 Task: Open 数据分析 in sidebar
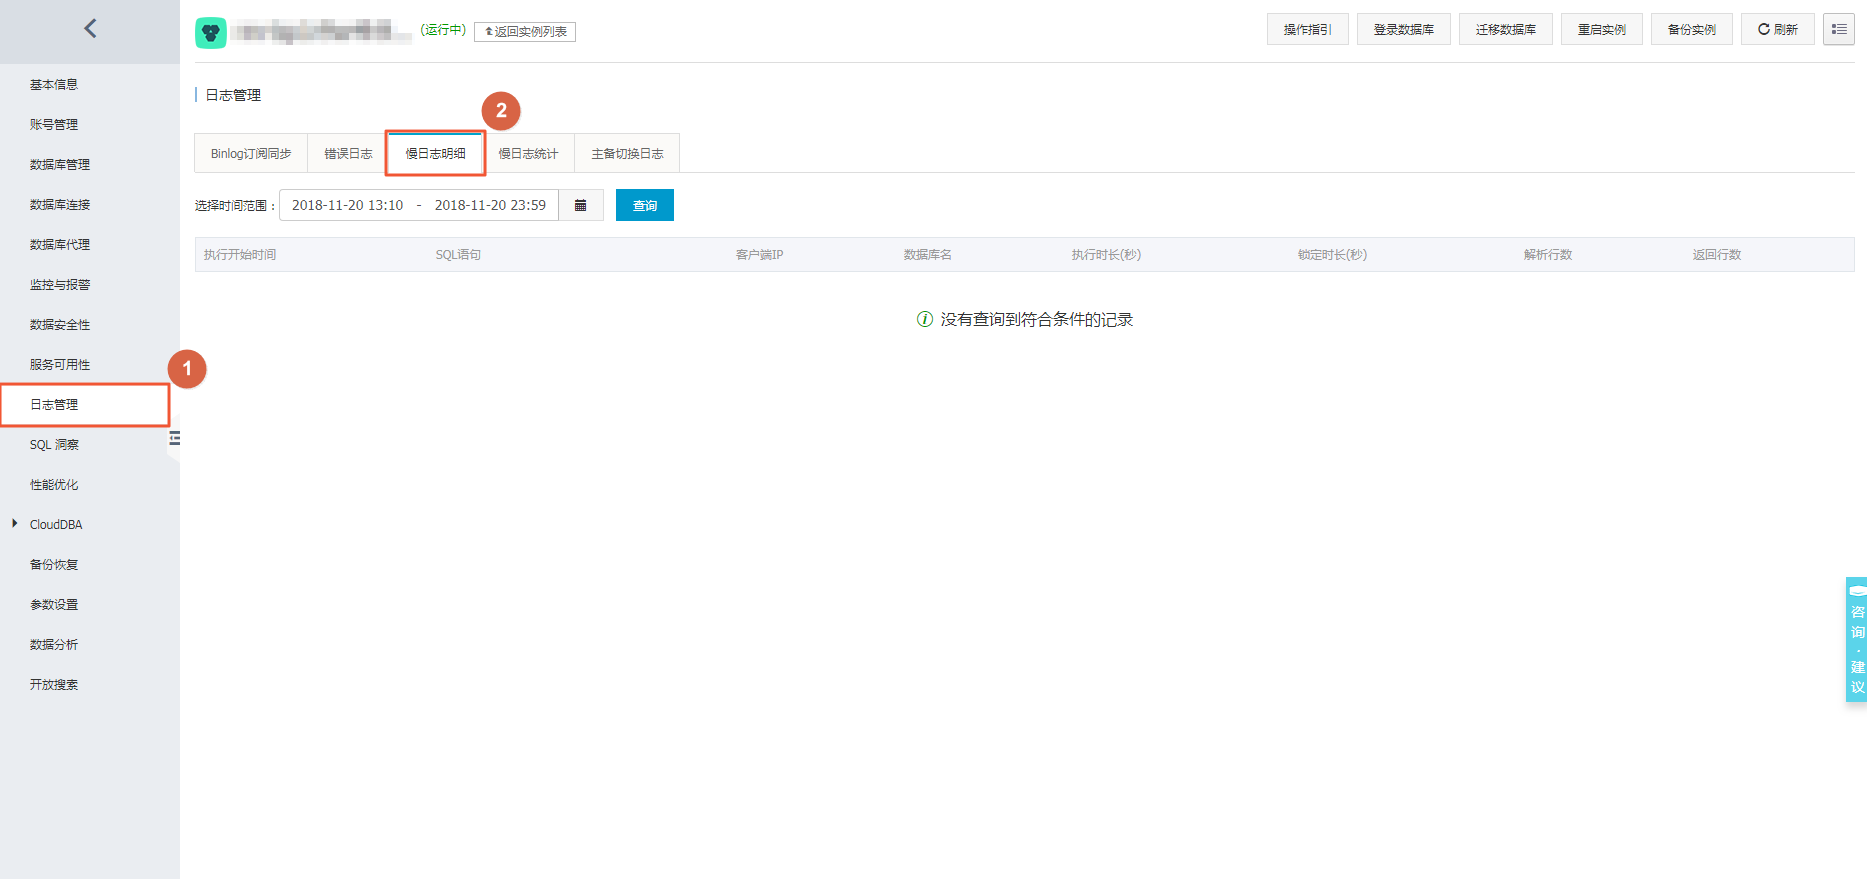(54, 644)
